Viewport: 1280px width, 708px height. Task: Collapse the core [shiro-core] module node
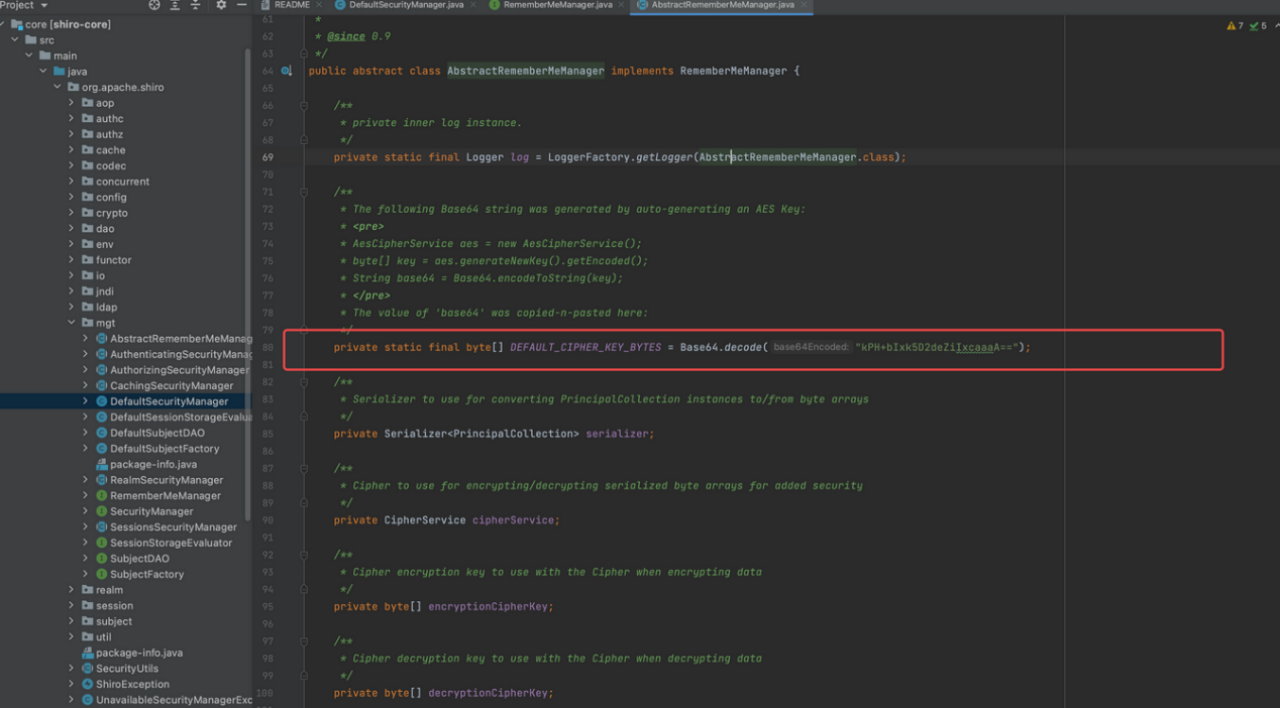coord(4,24)
